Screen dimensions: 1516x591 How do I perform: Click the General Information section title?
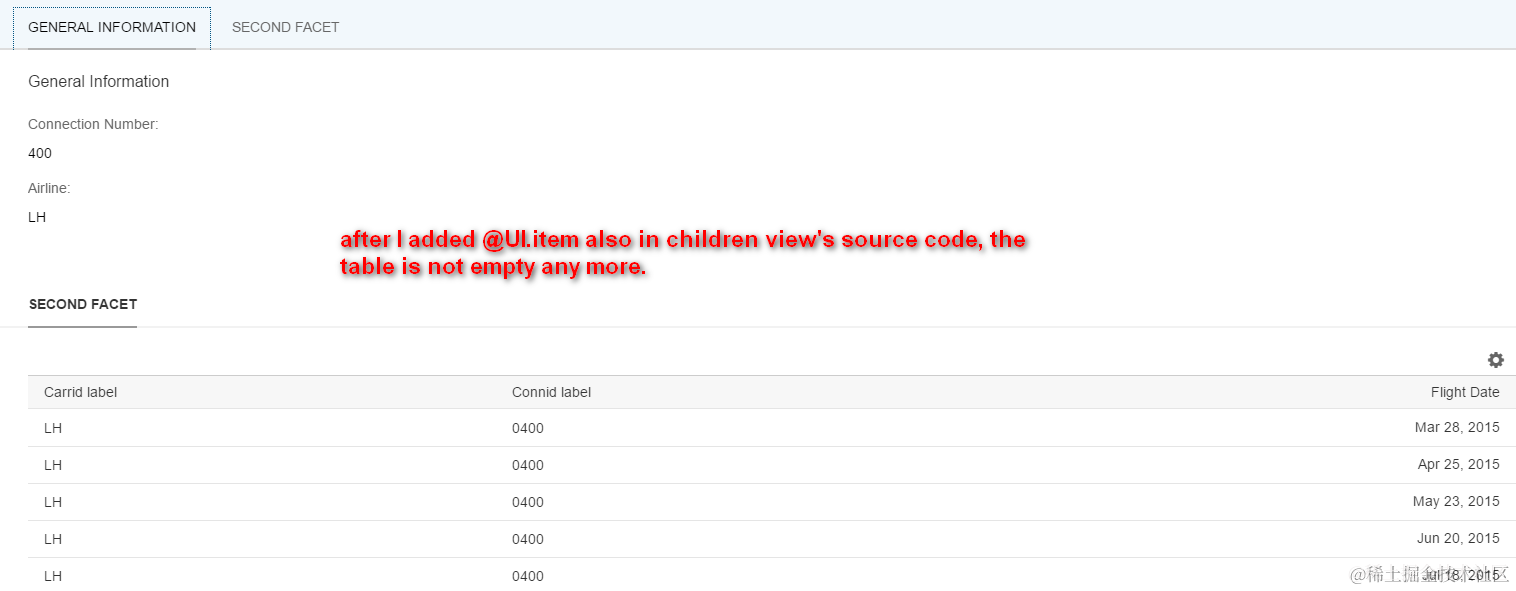pos(98,82)
